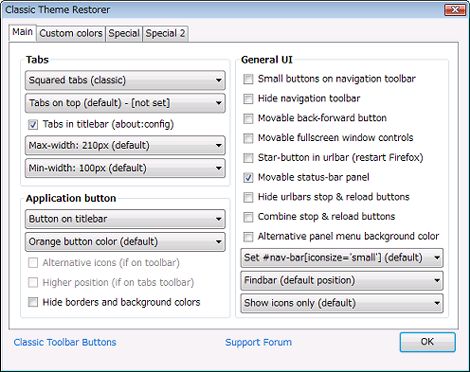Screen dimensions: 470x372
Task: Open the Special tab
Action: point(124,34)
